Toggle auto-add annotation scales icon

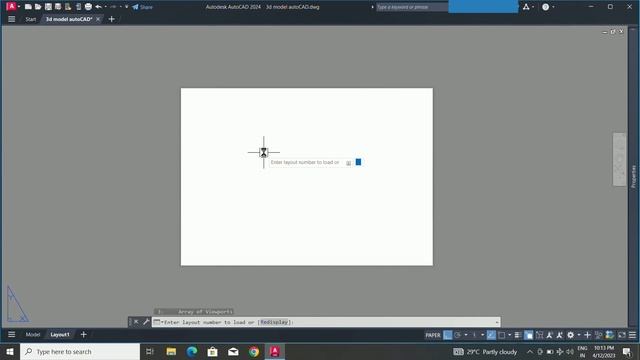tap(560, 335)
